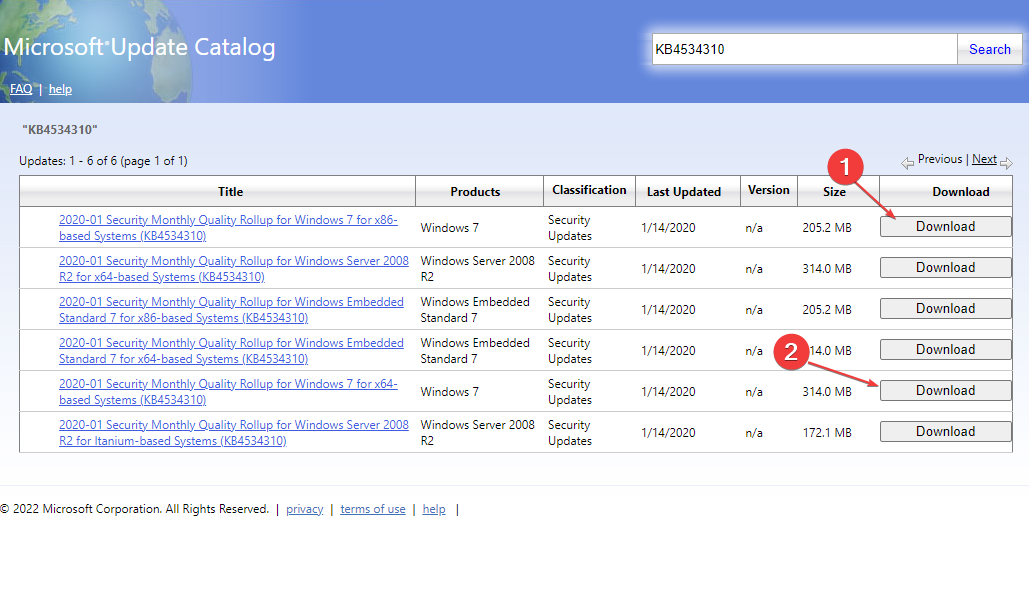Image resolution: width=1029 pixels, height=599 pixels.
Task: Sort by the Last Updated column header
Action: 684,192
